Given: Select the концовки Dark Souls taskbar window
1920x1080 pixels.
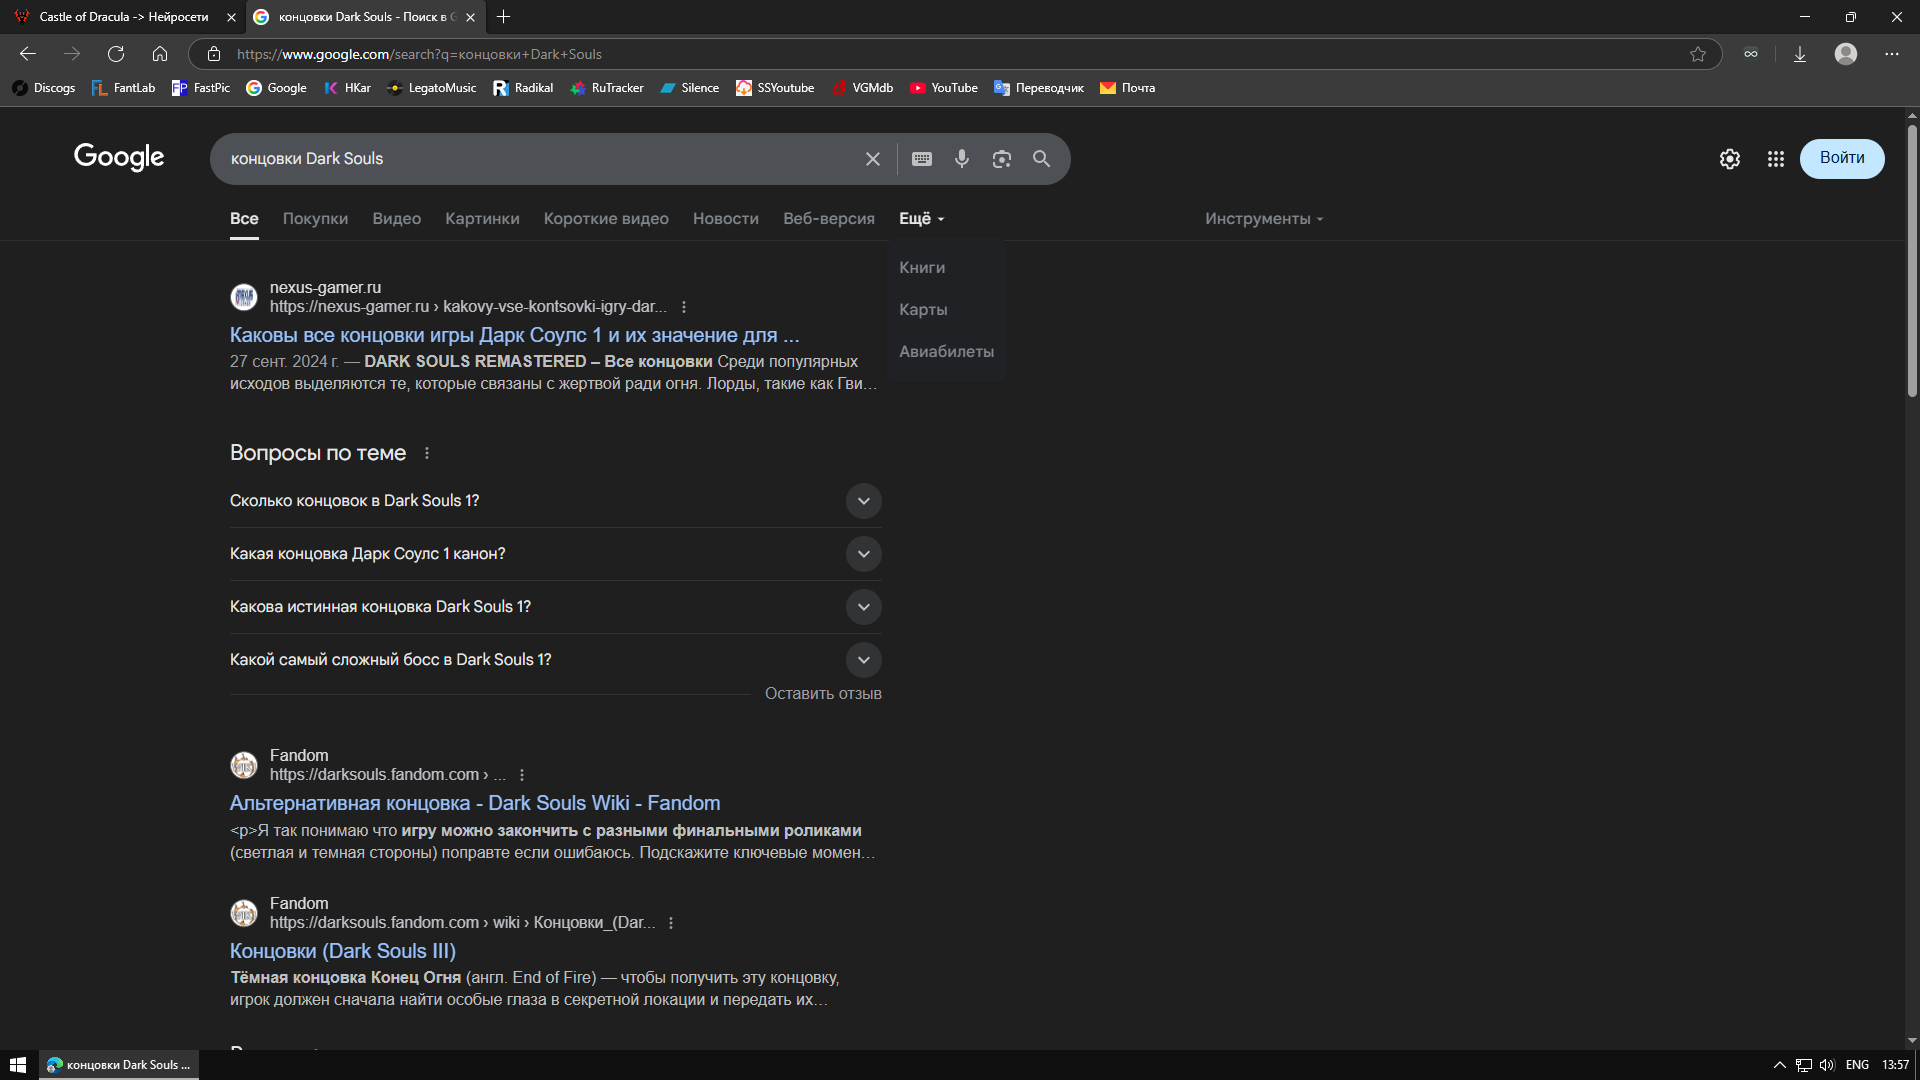Looking at the screenshot, I should click(119, 1065).
